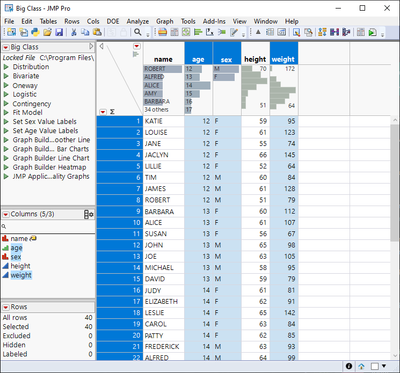400x373 pixels.
Task: Click the sort columns arrows icon
Action: pyautogui.click(x=322, y=32)
